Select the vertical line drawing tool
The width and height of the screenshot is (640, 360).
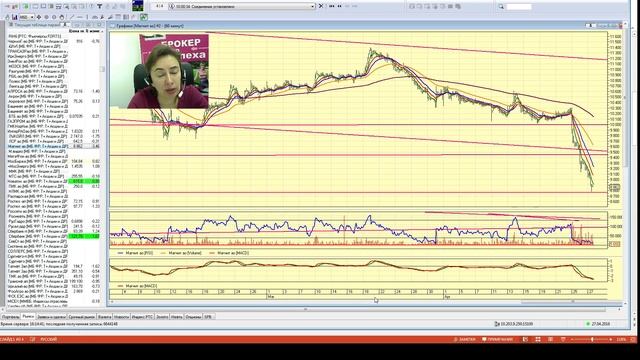(x=87, y=17)
